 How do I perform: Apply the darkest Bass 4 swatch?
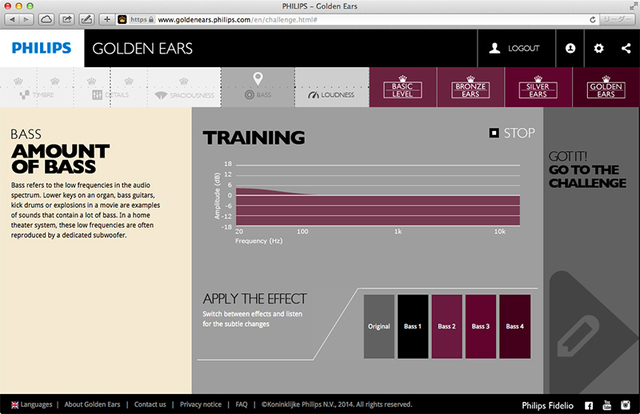tap(515, 327)
